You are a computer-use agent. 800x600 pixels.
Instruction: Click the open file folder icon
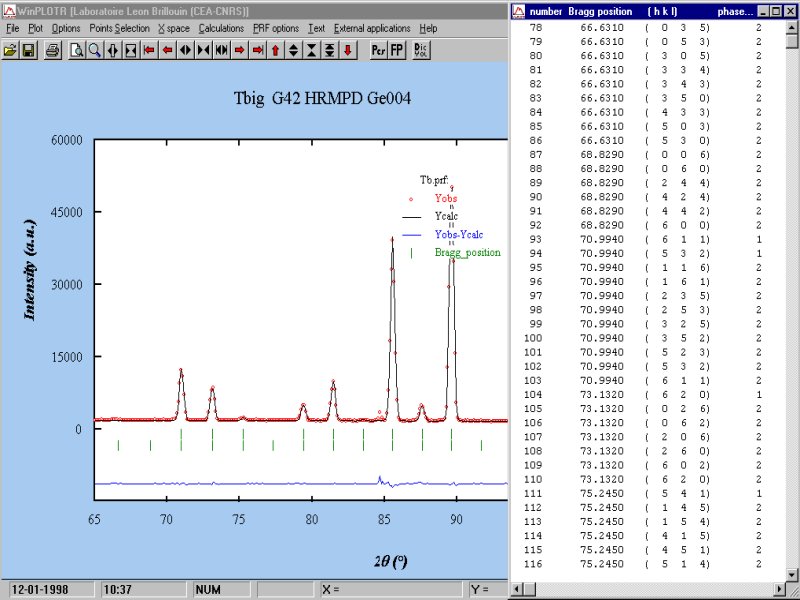[x=10, y=49]
